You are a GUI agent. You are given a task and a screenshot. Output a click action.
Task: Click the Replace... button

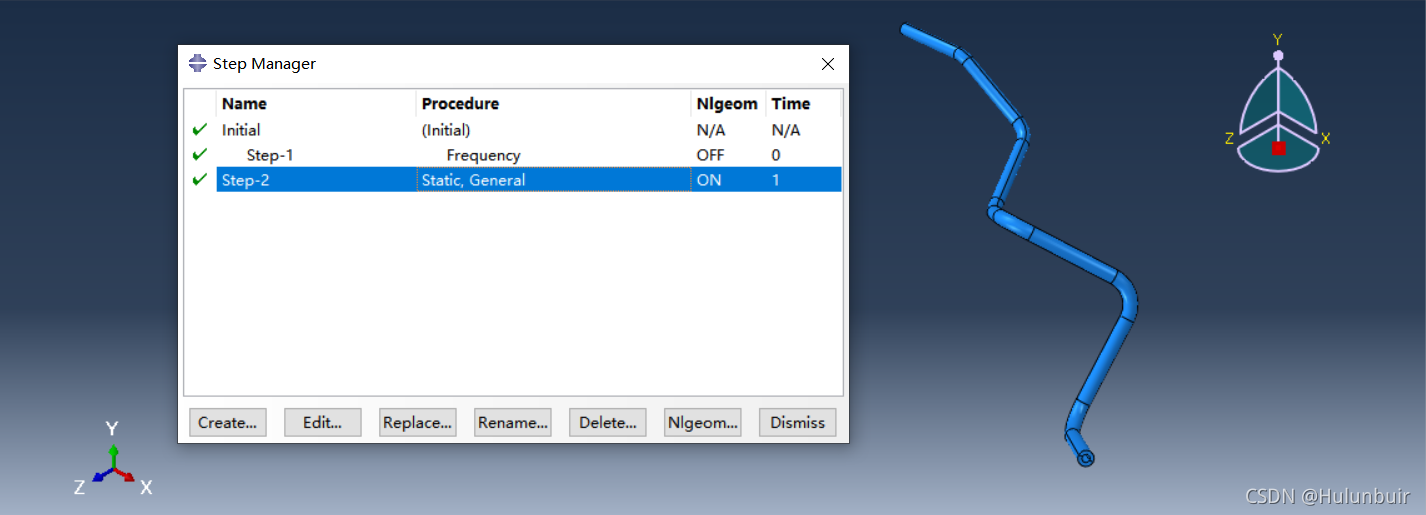tap(417, 422)
